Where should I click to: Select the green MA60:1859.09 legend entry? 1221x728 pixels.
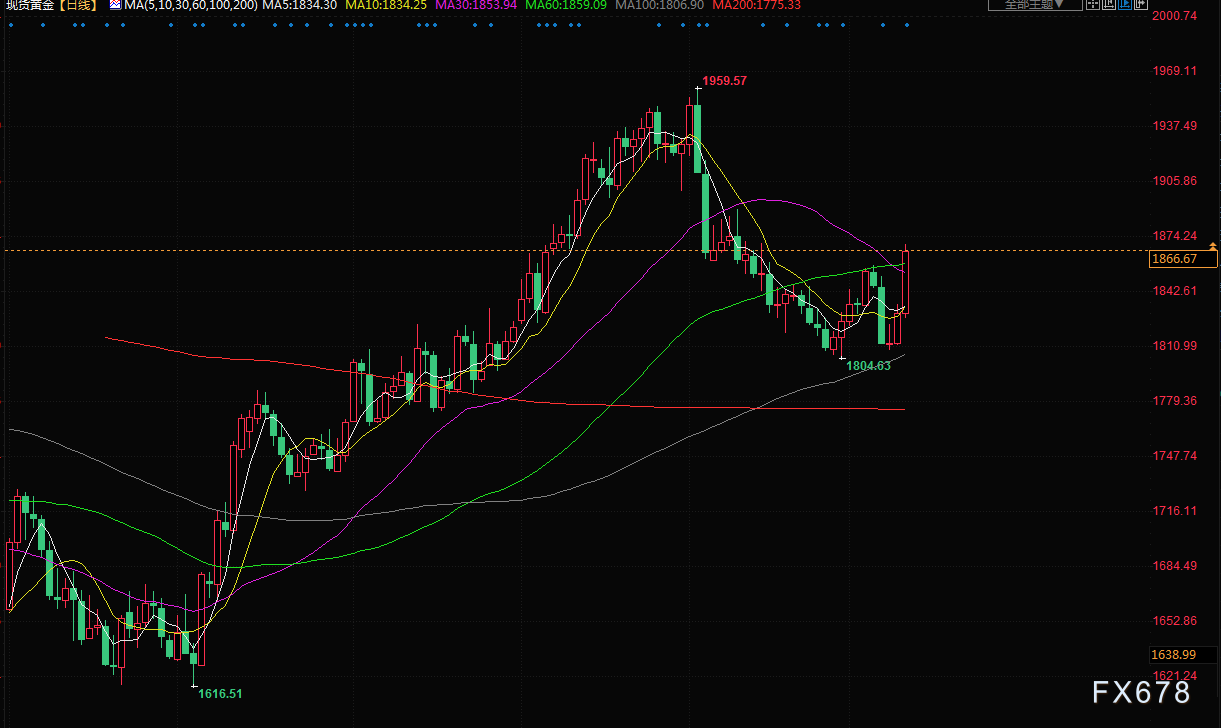click(566, 6)
